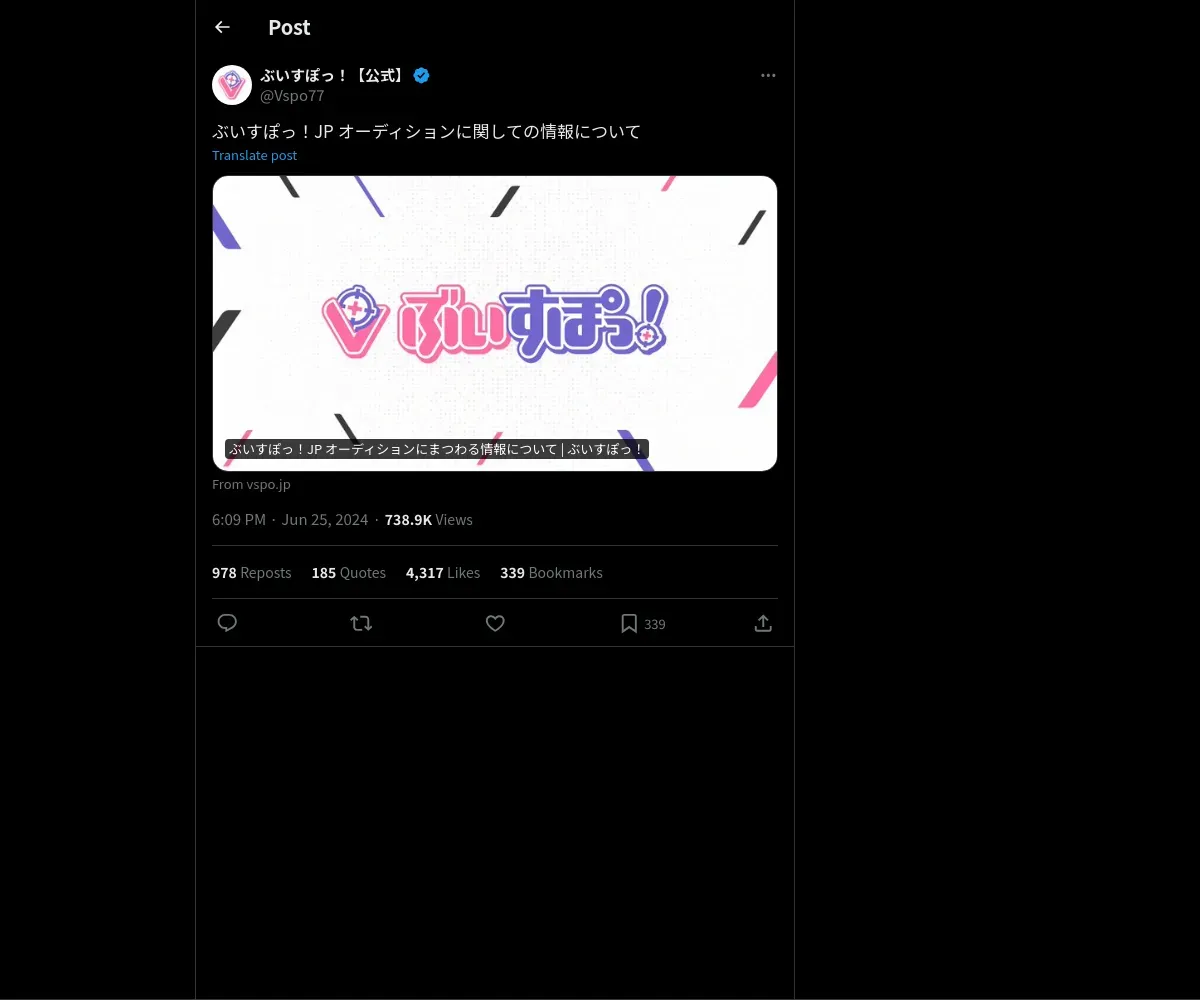Share the post via the upload icon

(763, 623)
